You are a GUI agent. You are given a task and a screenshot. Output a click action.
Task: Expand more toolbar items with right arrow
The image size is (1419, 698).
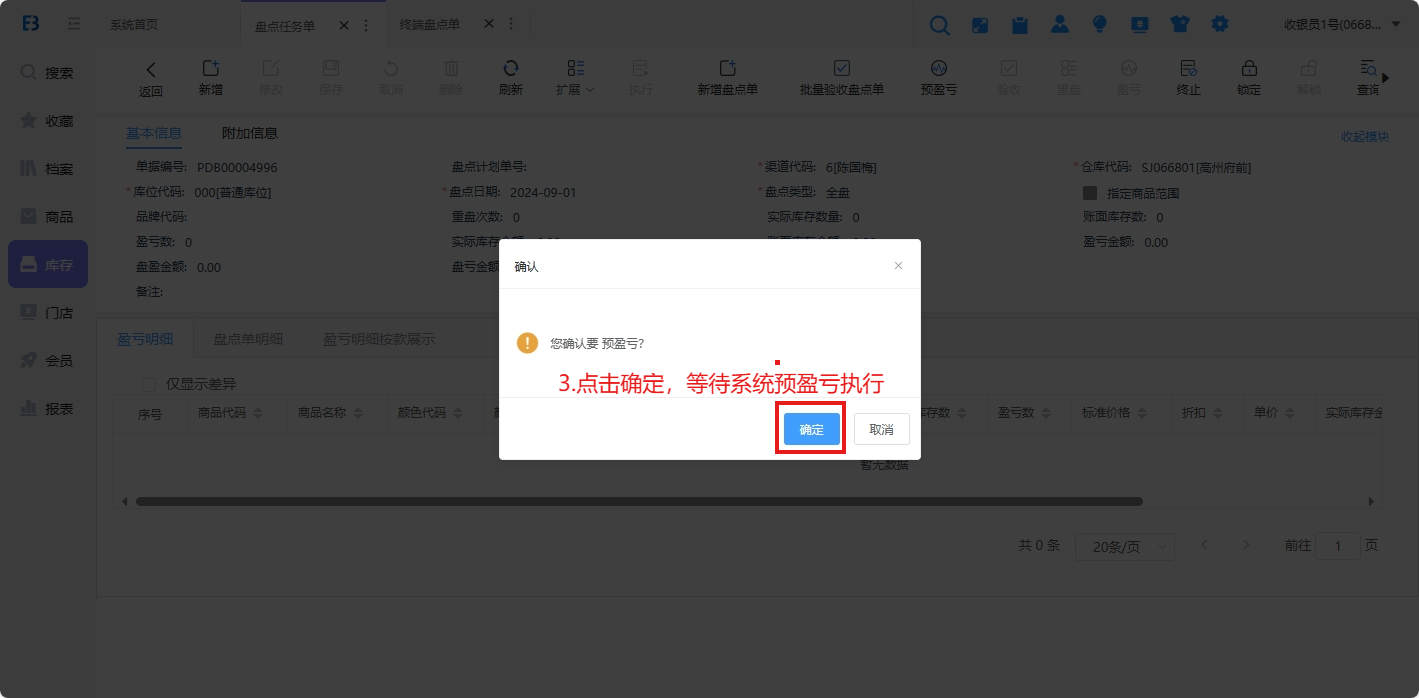coord(1386,77)
